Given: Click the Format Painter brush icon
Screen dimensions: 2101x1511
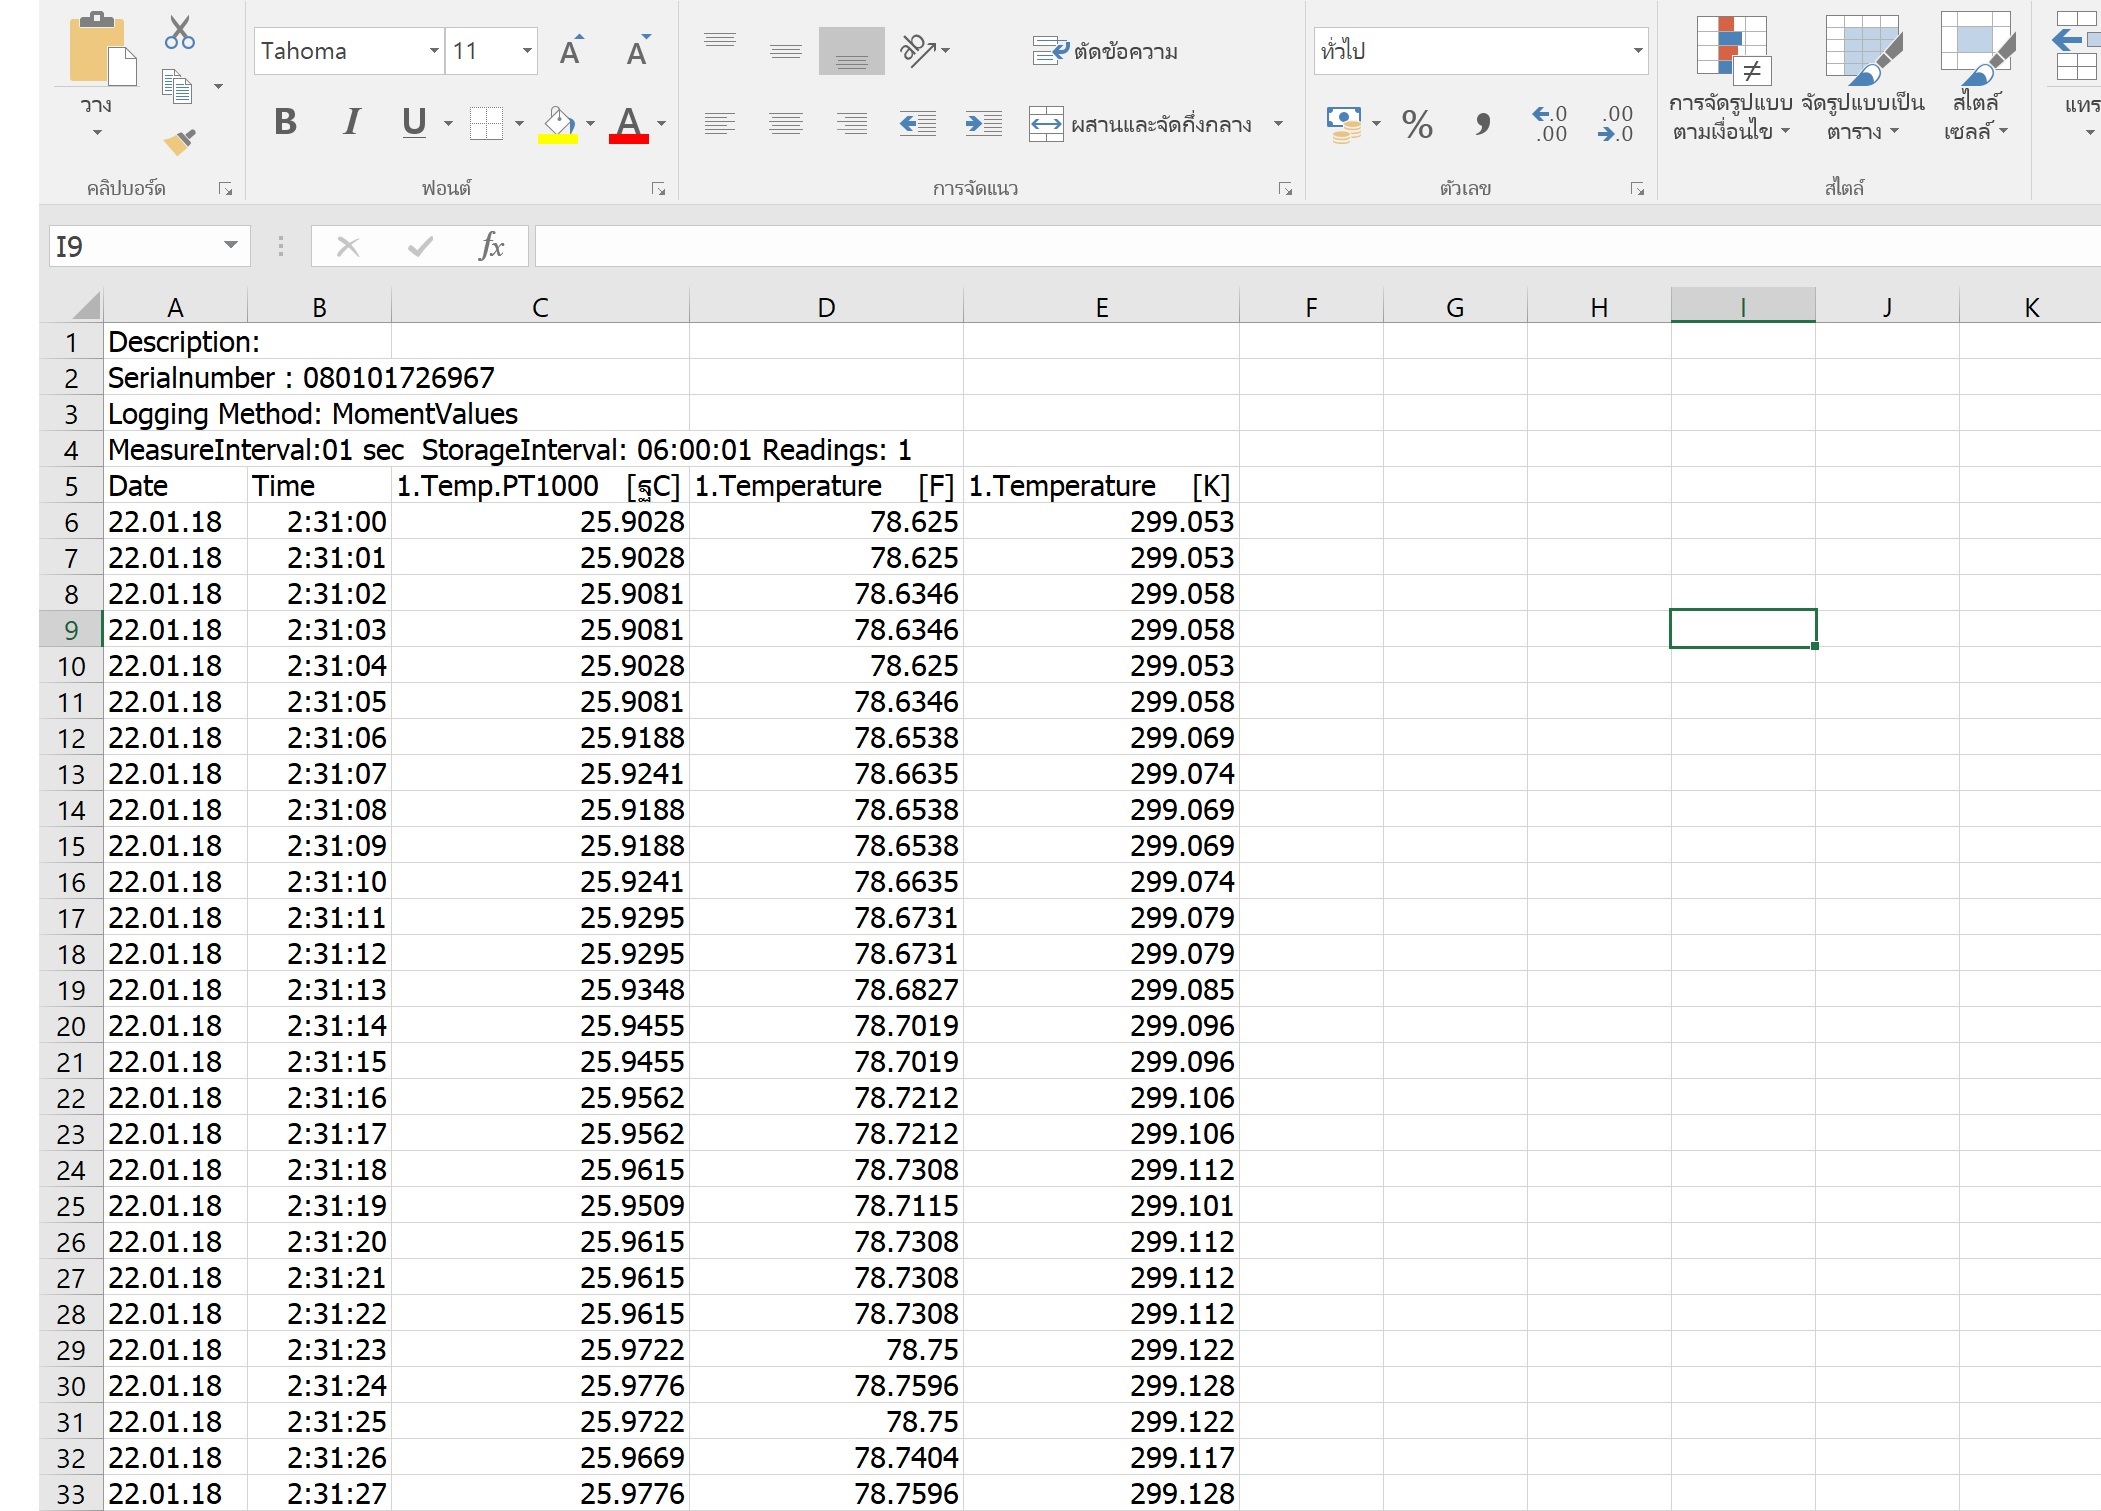Looking at the screenshot, I should (180, 143).
